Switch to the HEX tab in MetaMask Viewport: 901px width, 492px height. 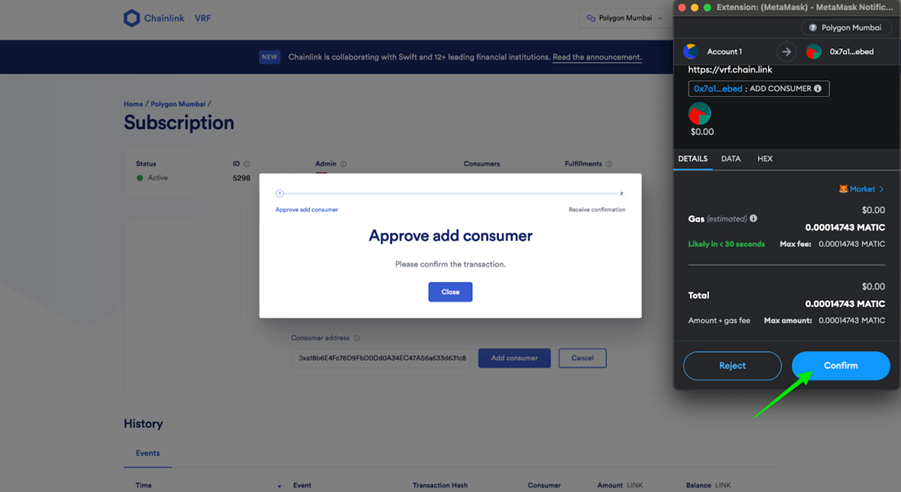765,159
